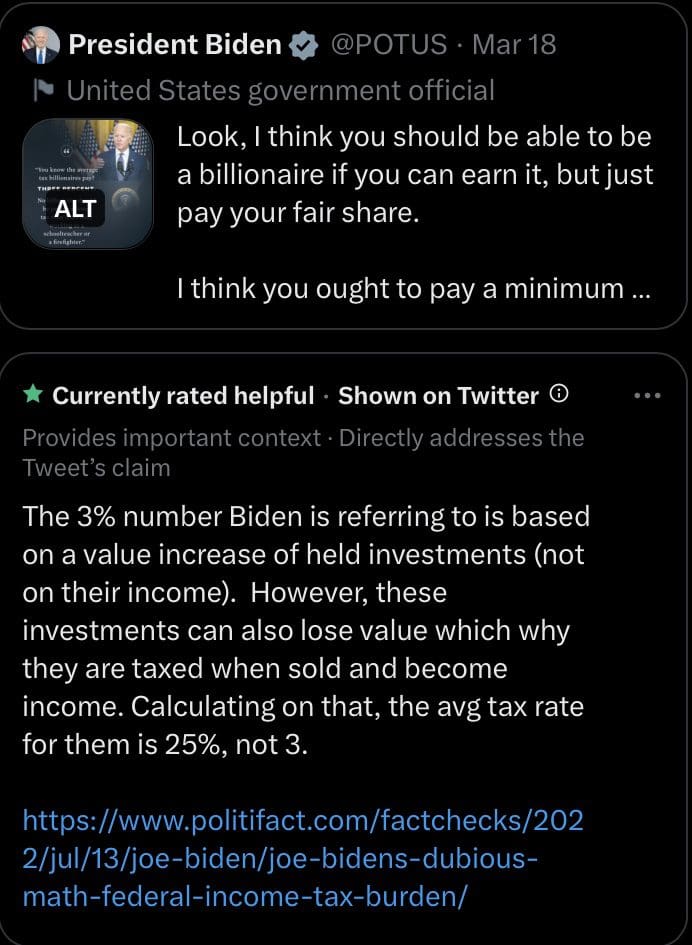Open the three-dot more options menu
Screen dimensions: 692x945
click(x=648, y=395)
